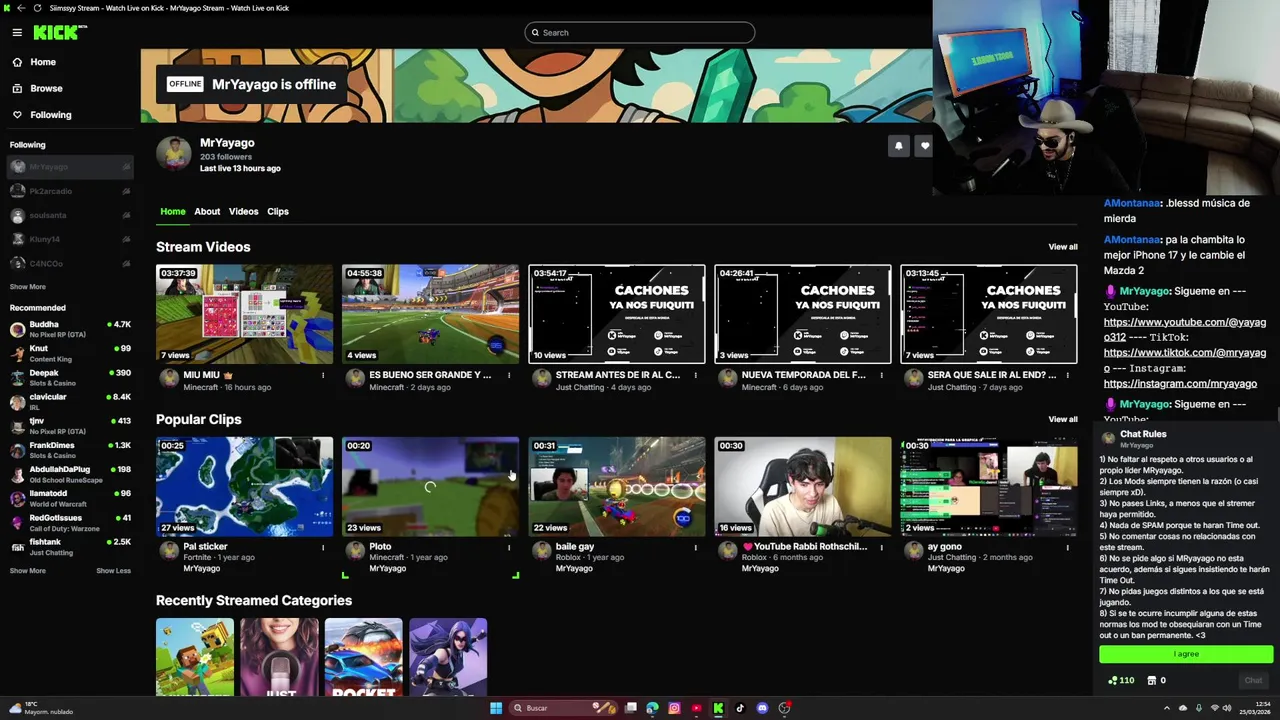This screenshot has height=720, width=1280.
Task: Show hidden system tray icons
Action: [1166, 708]
